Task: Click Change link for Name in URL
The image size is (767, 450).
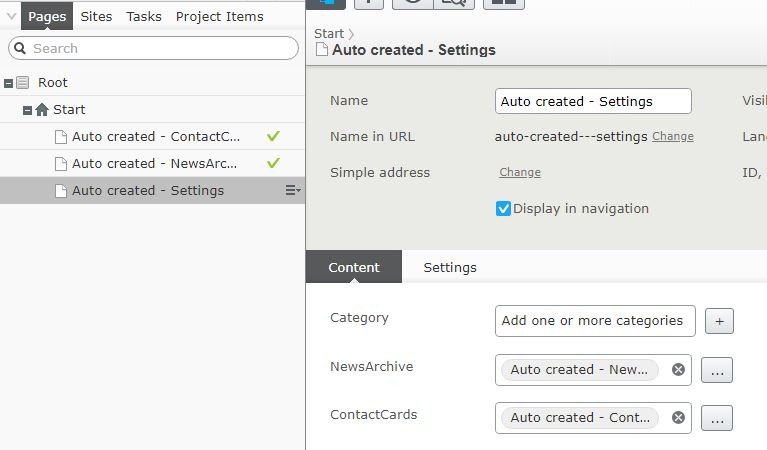Action: point(672,137)
